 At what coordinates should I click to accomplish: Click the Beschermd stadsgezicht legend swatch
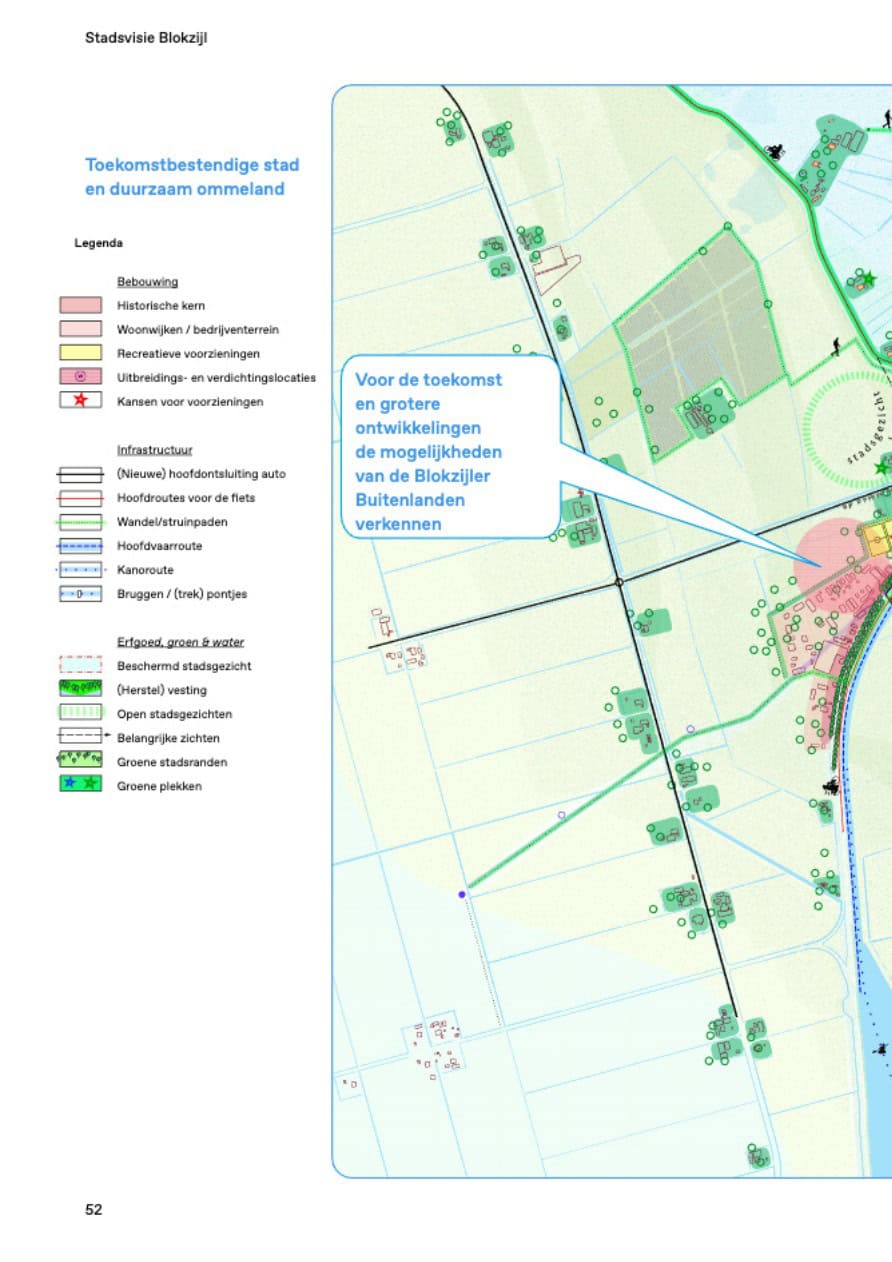click(x=81, y=666)
